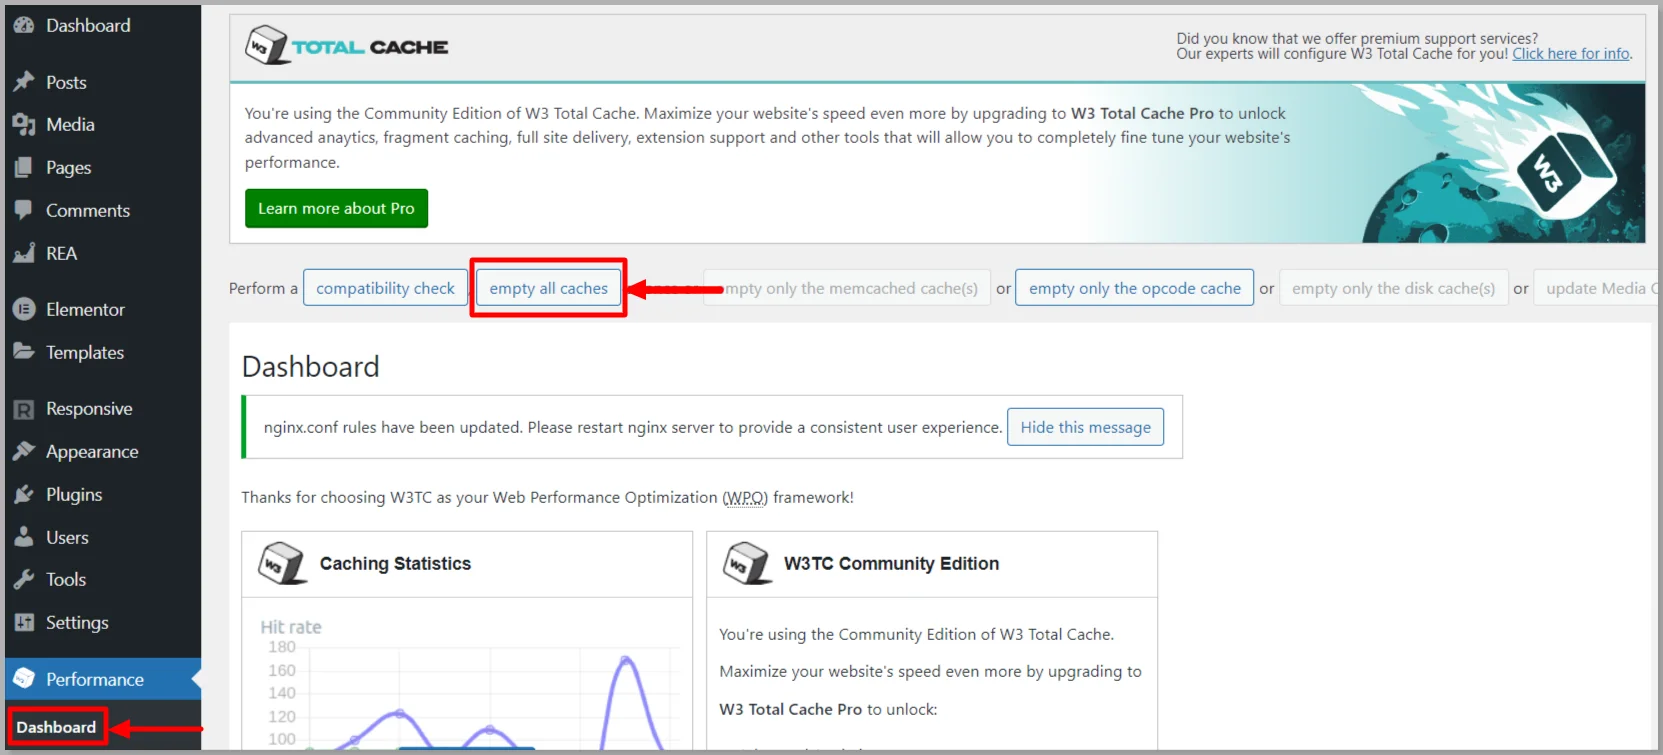Click the Performance cube icon
The width and height of the screenshot is (1663, 755).
point(24,679)
